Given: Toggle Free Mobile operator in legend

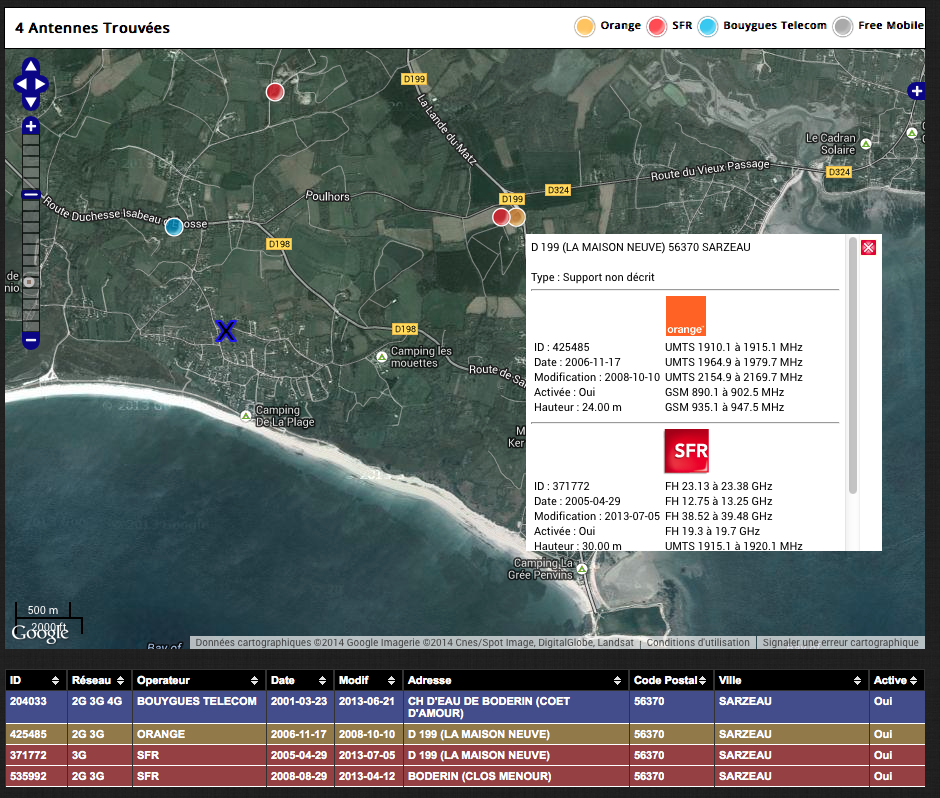Looking at the screenshot, I should 844,27.
